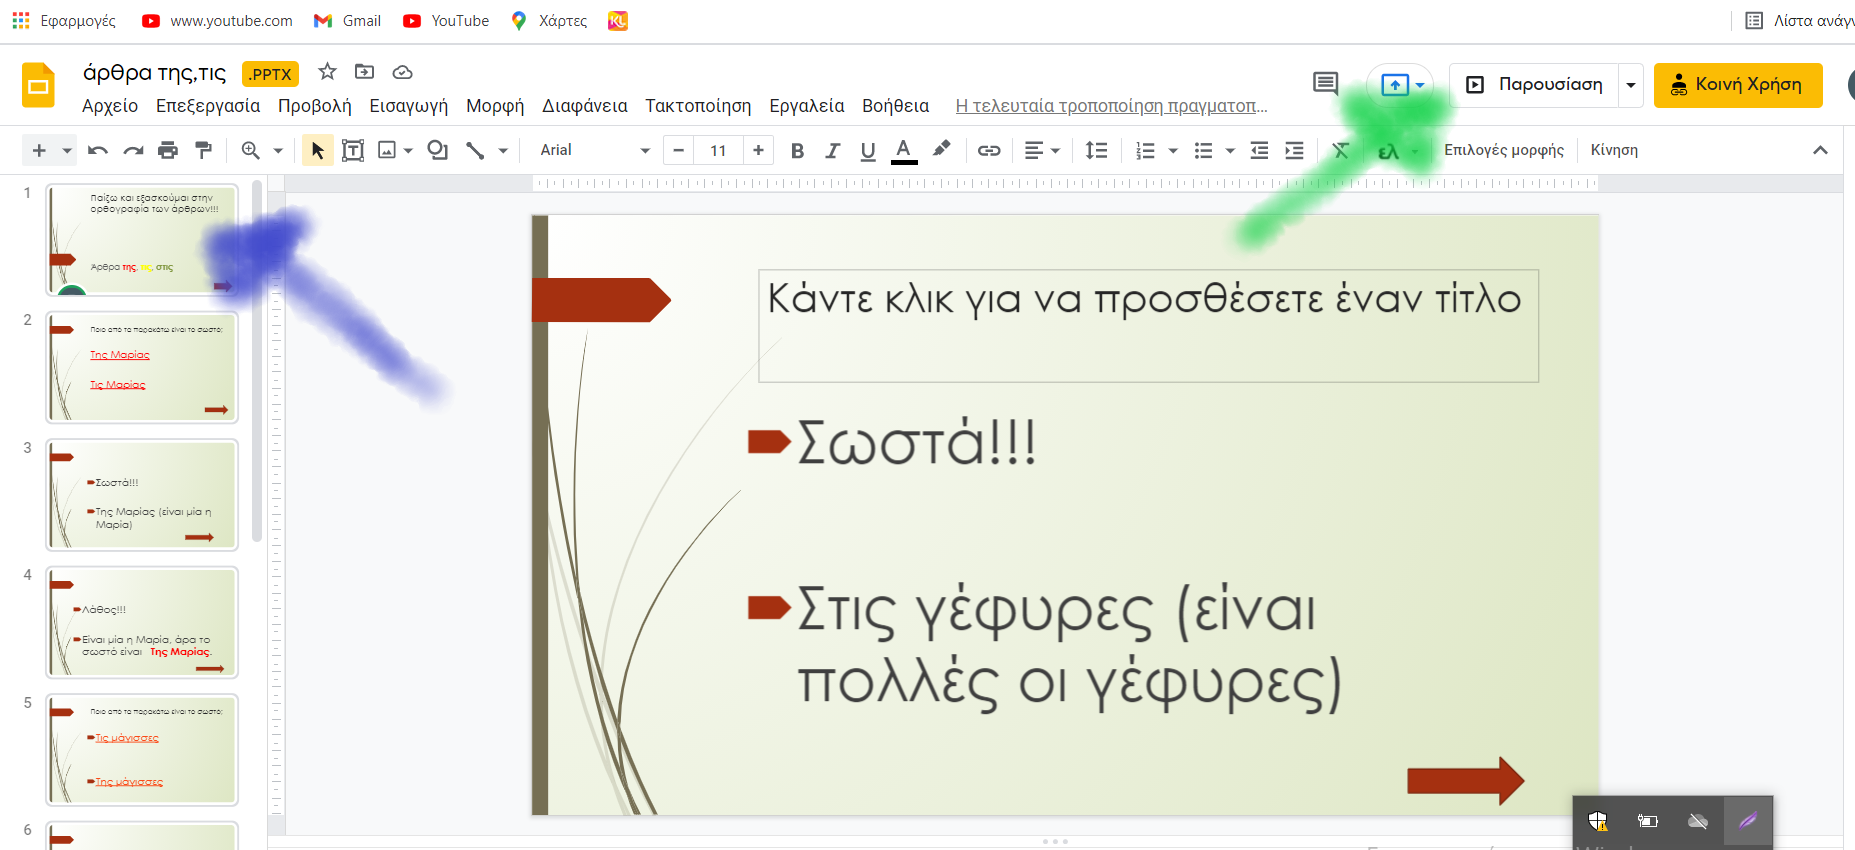
Task: Click the Κοινή Χρήση share button
Action: pyautogui.click(x=1737, y=85)
